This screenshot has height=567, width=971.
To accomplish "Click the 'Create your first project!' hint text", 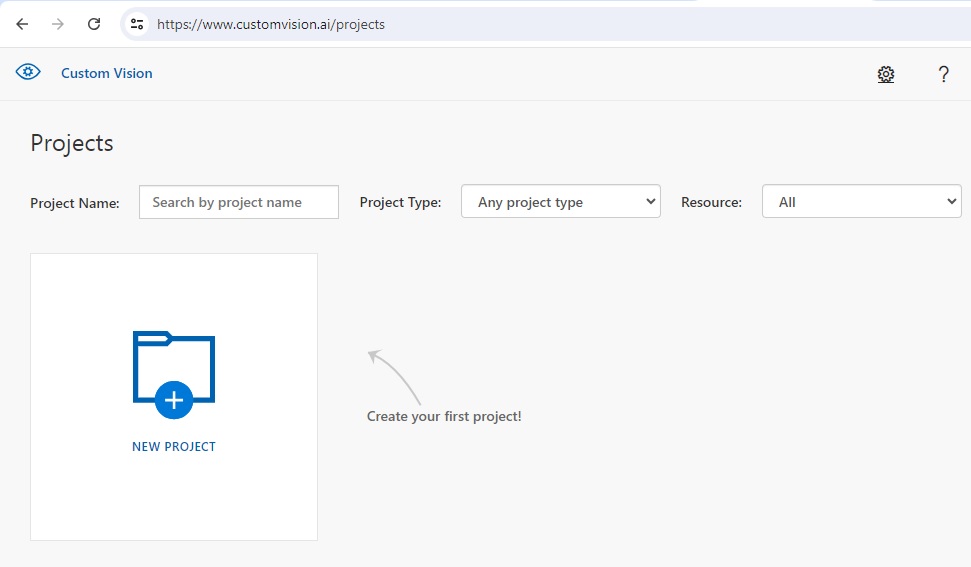I will (444, 416).
